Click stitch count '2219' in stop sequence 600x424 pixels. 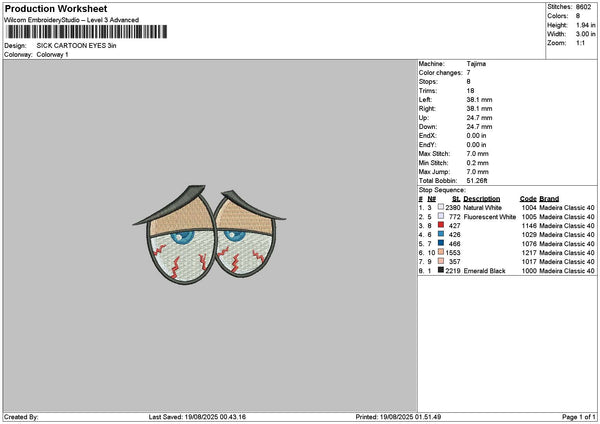click(453, 271)
